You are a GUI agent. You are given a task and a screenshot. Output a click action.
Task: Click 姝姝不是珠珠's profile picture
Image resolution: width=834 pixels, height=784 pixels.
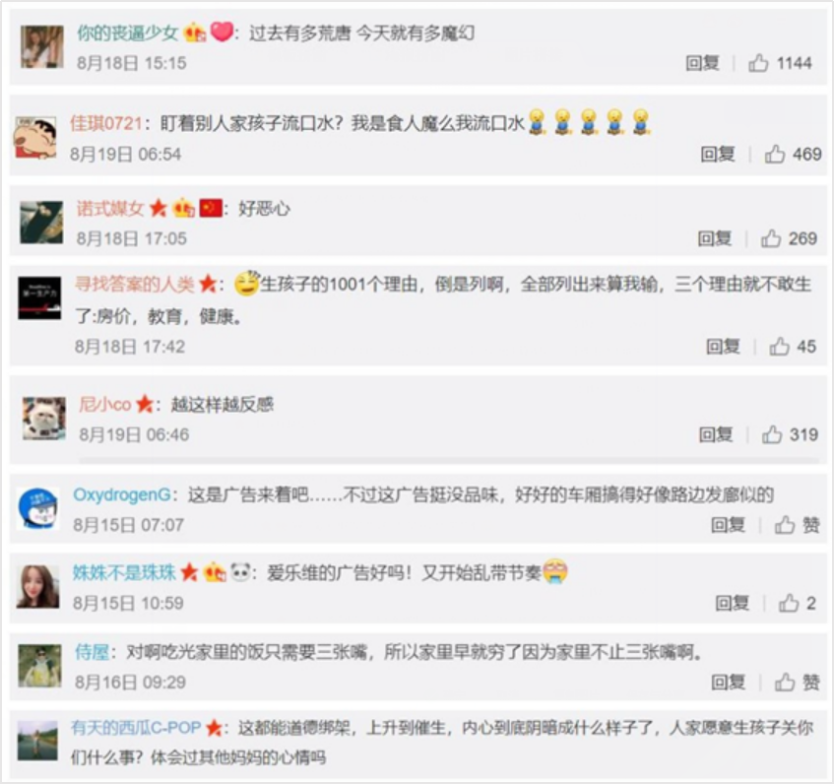pyautogui.click(x=38, y=587)
